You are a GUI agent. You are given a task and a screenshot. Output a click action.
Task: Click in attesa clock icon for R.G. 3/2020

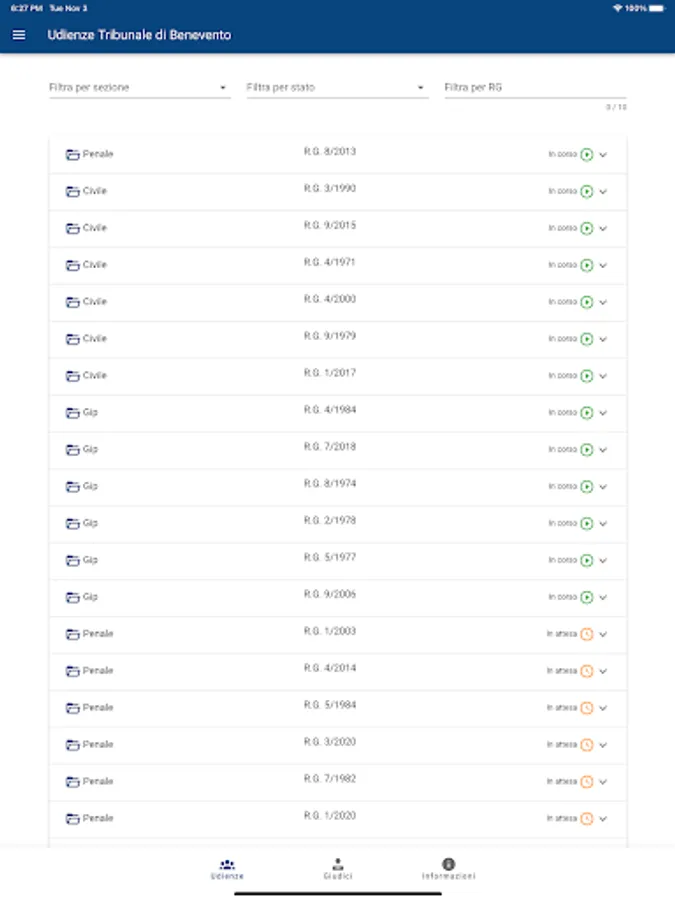coord(587,745)
